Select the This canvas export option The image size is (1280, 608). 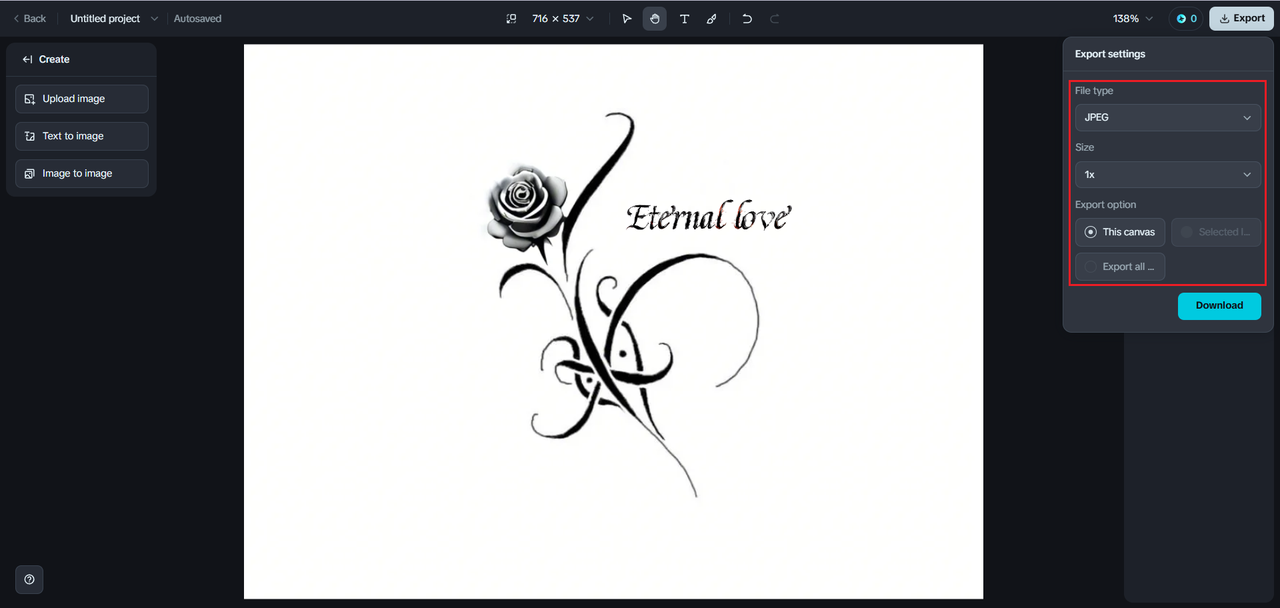tap(1120, 232)
